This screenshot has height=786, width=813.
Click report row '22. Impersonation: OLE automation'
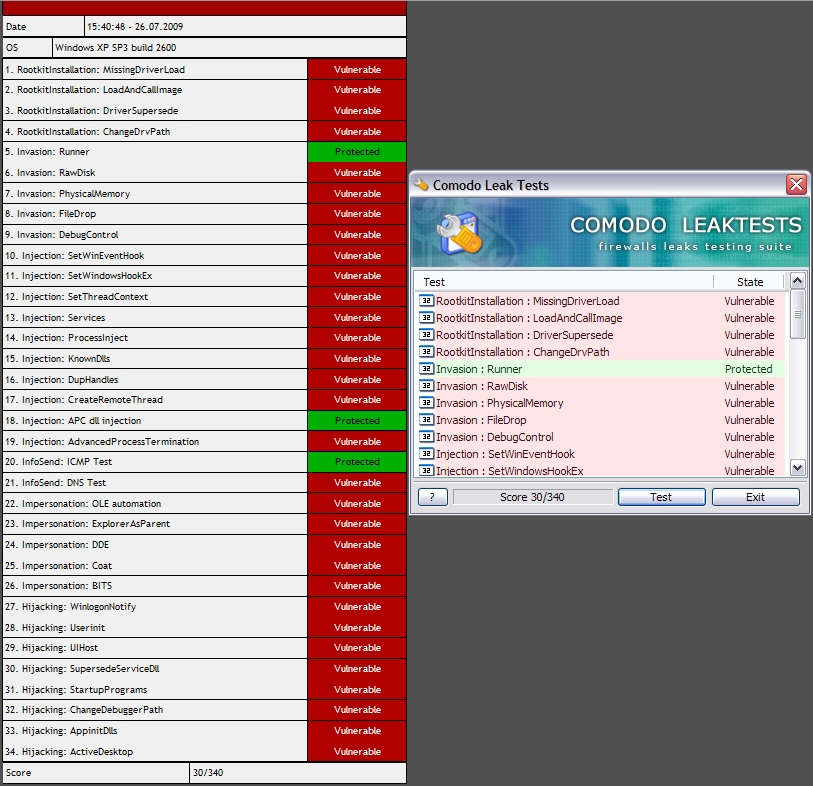(x=155, y=503)
